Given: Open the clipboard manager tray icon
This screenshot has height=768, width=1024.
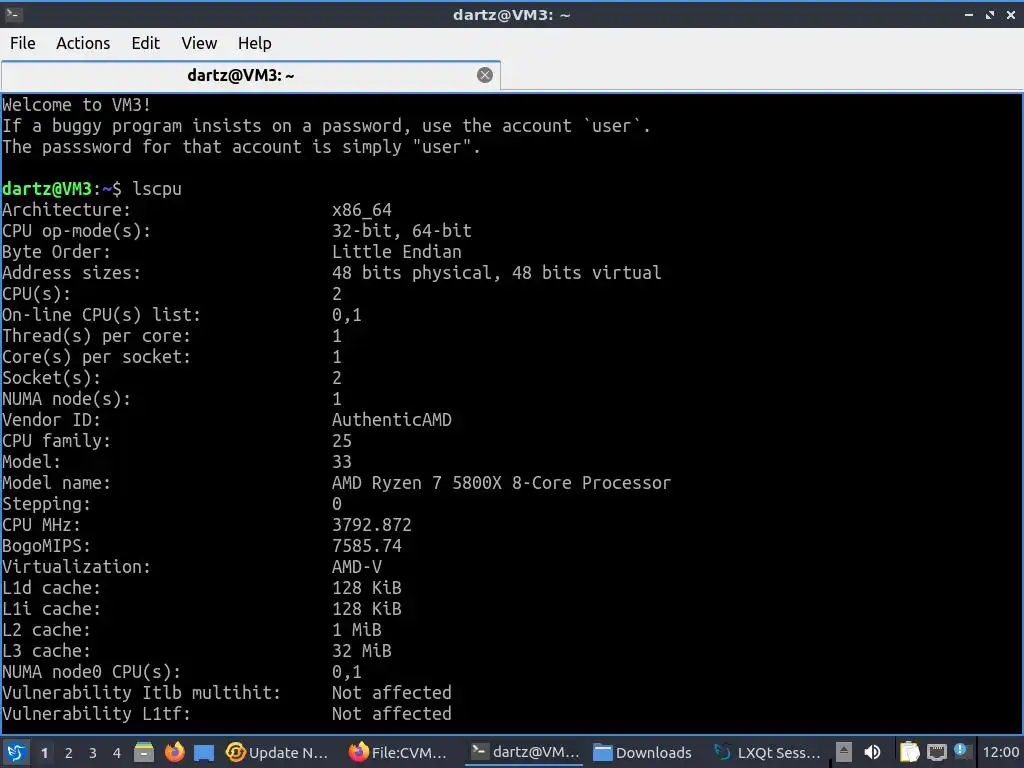Looking at the screenshot, I should pos(909,752).
